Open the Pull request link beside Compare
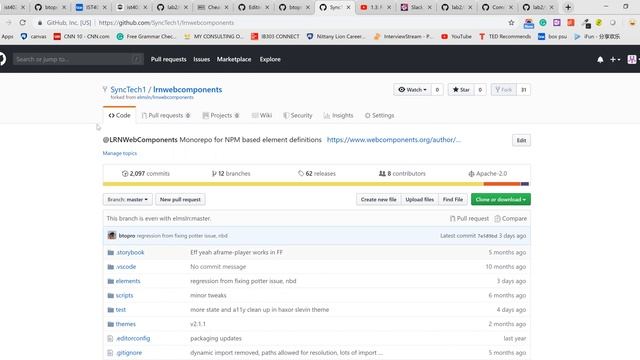This screenshot has width=640, height=360. click(x=469, y=219)
